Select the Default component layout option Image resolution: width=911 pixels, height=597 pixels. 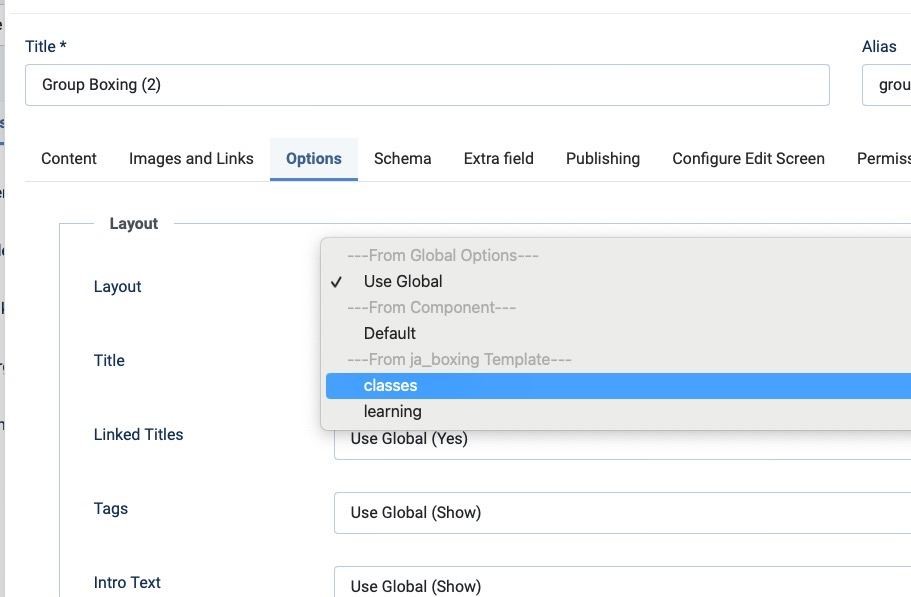(x=390, y=333)
